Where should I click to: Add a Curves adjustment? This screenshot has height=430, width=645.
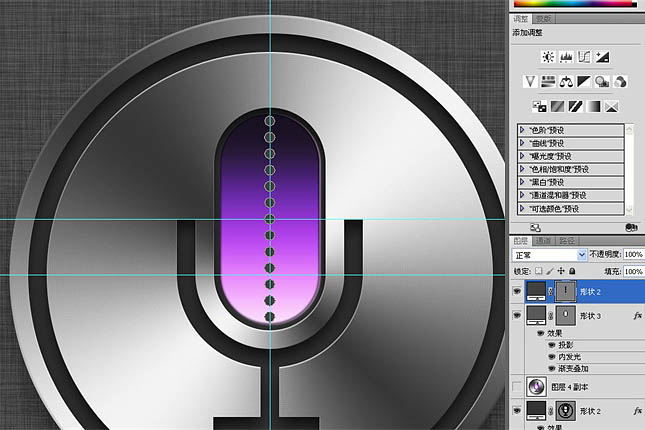584,57
